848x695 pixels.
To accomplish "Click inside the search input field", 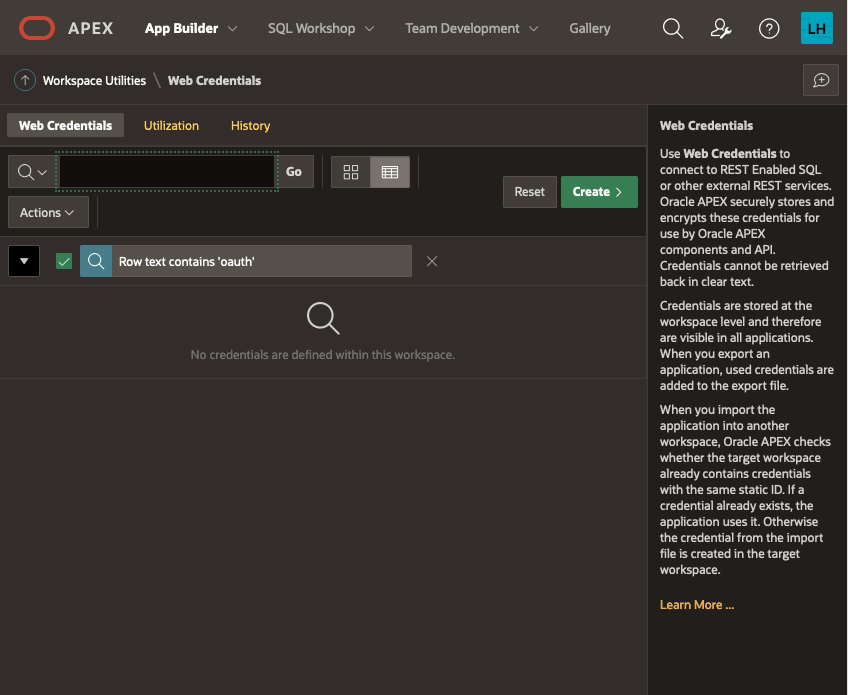I will coord(165,171).
